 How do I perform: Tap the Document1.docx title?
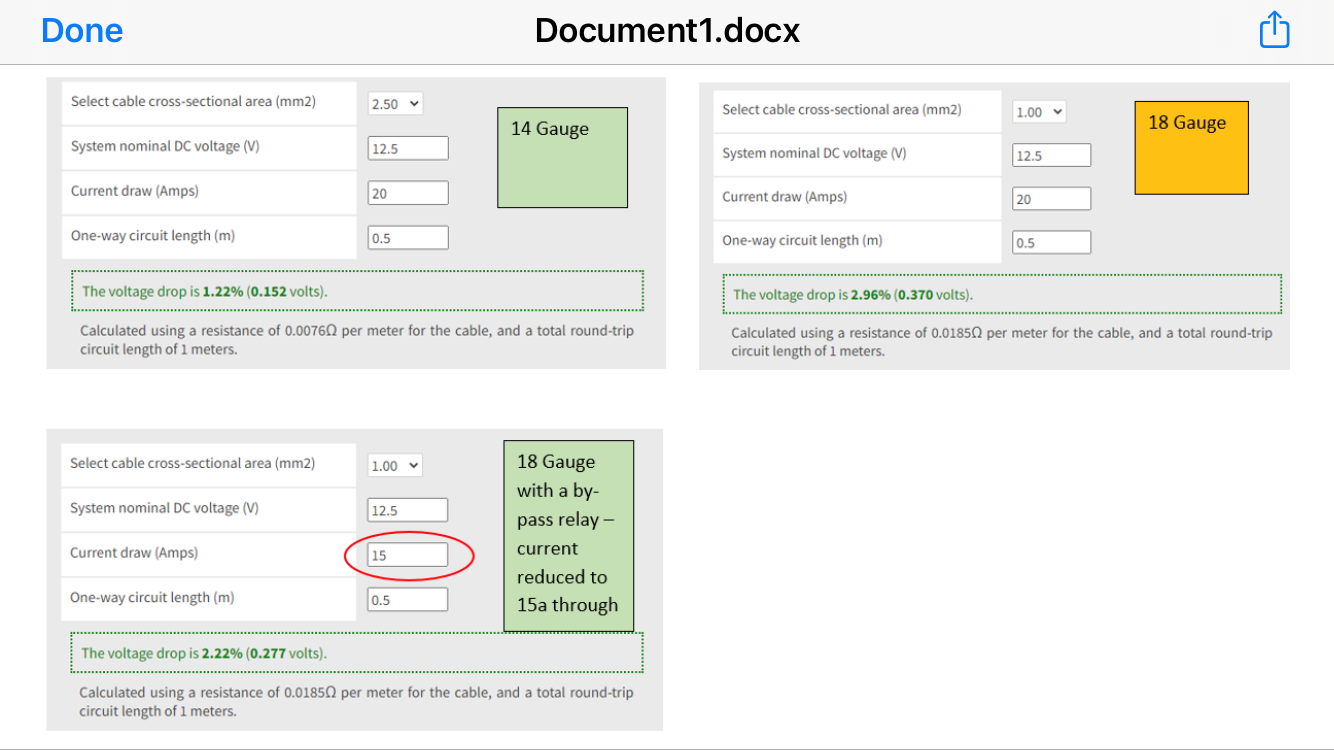pyautogui.click(x=667, y=31)
